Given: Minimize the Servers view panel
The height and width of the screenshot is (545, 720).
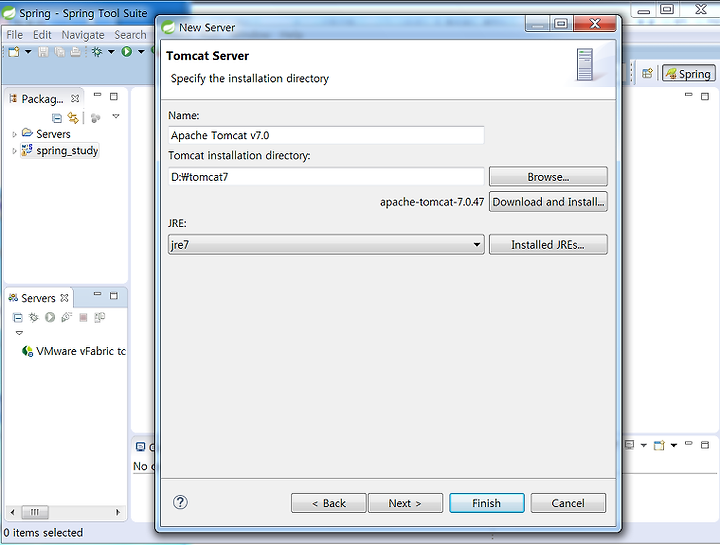Looking at the screenshot, I should click(x=97, y=294).
